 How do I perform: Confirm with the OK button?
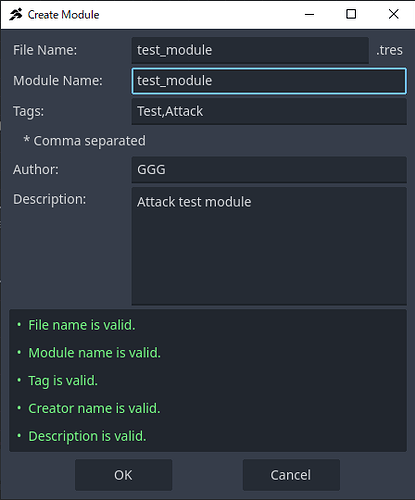pyautogui.click(x=123, y=475)
